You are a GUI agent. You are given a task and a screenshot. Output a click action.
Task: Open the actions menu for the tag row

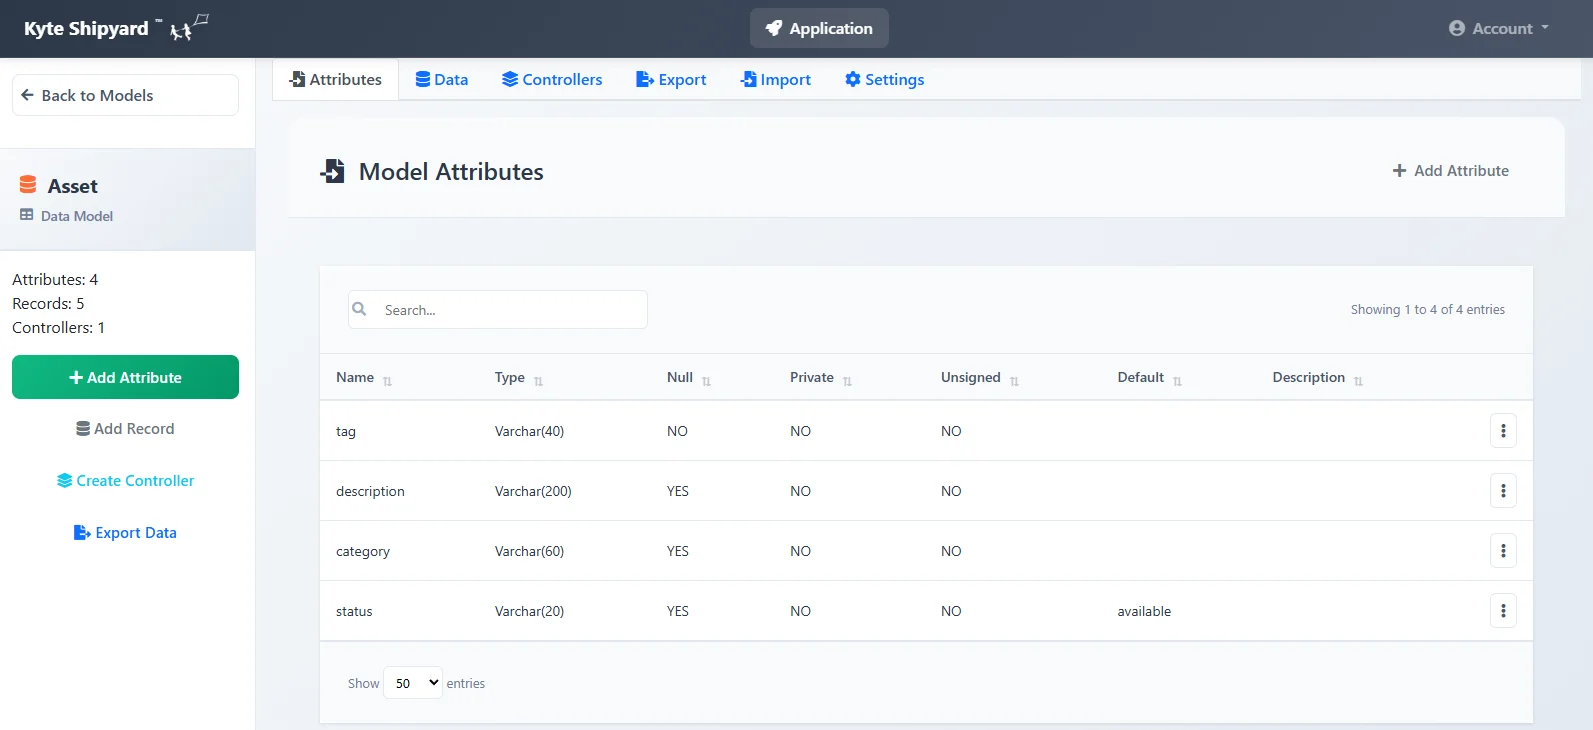1503,431
